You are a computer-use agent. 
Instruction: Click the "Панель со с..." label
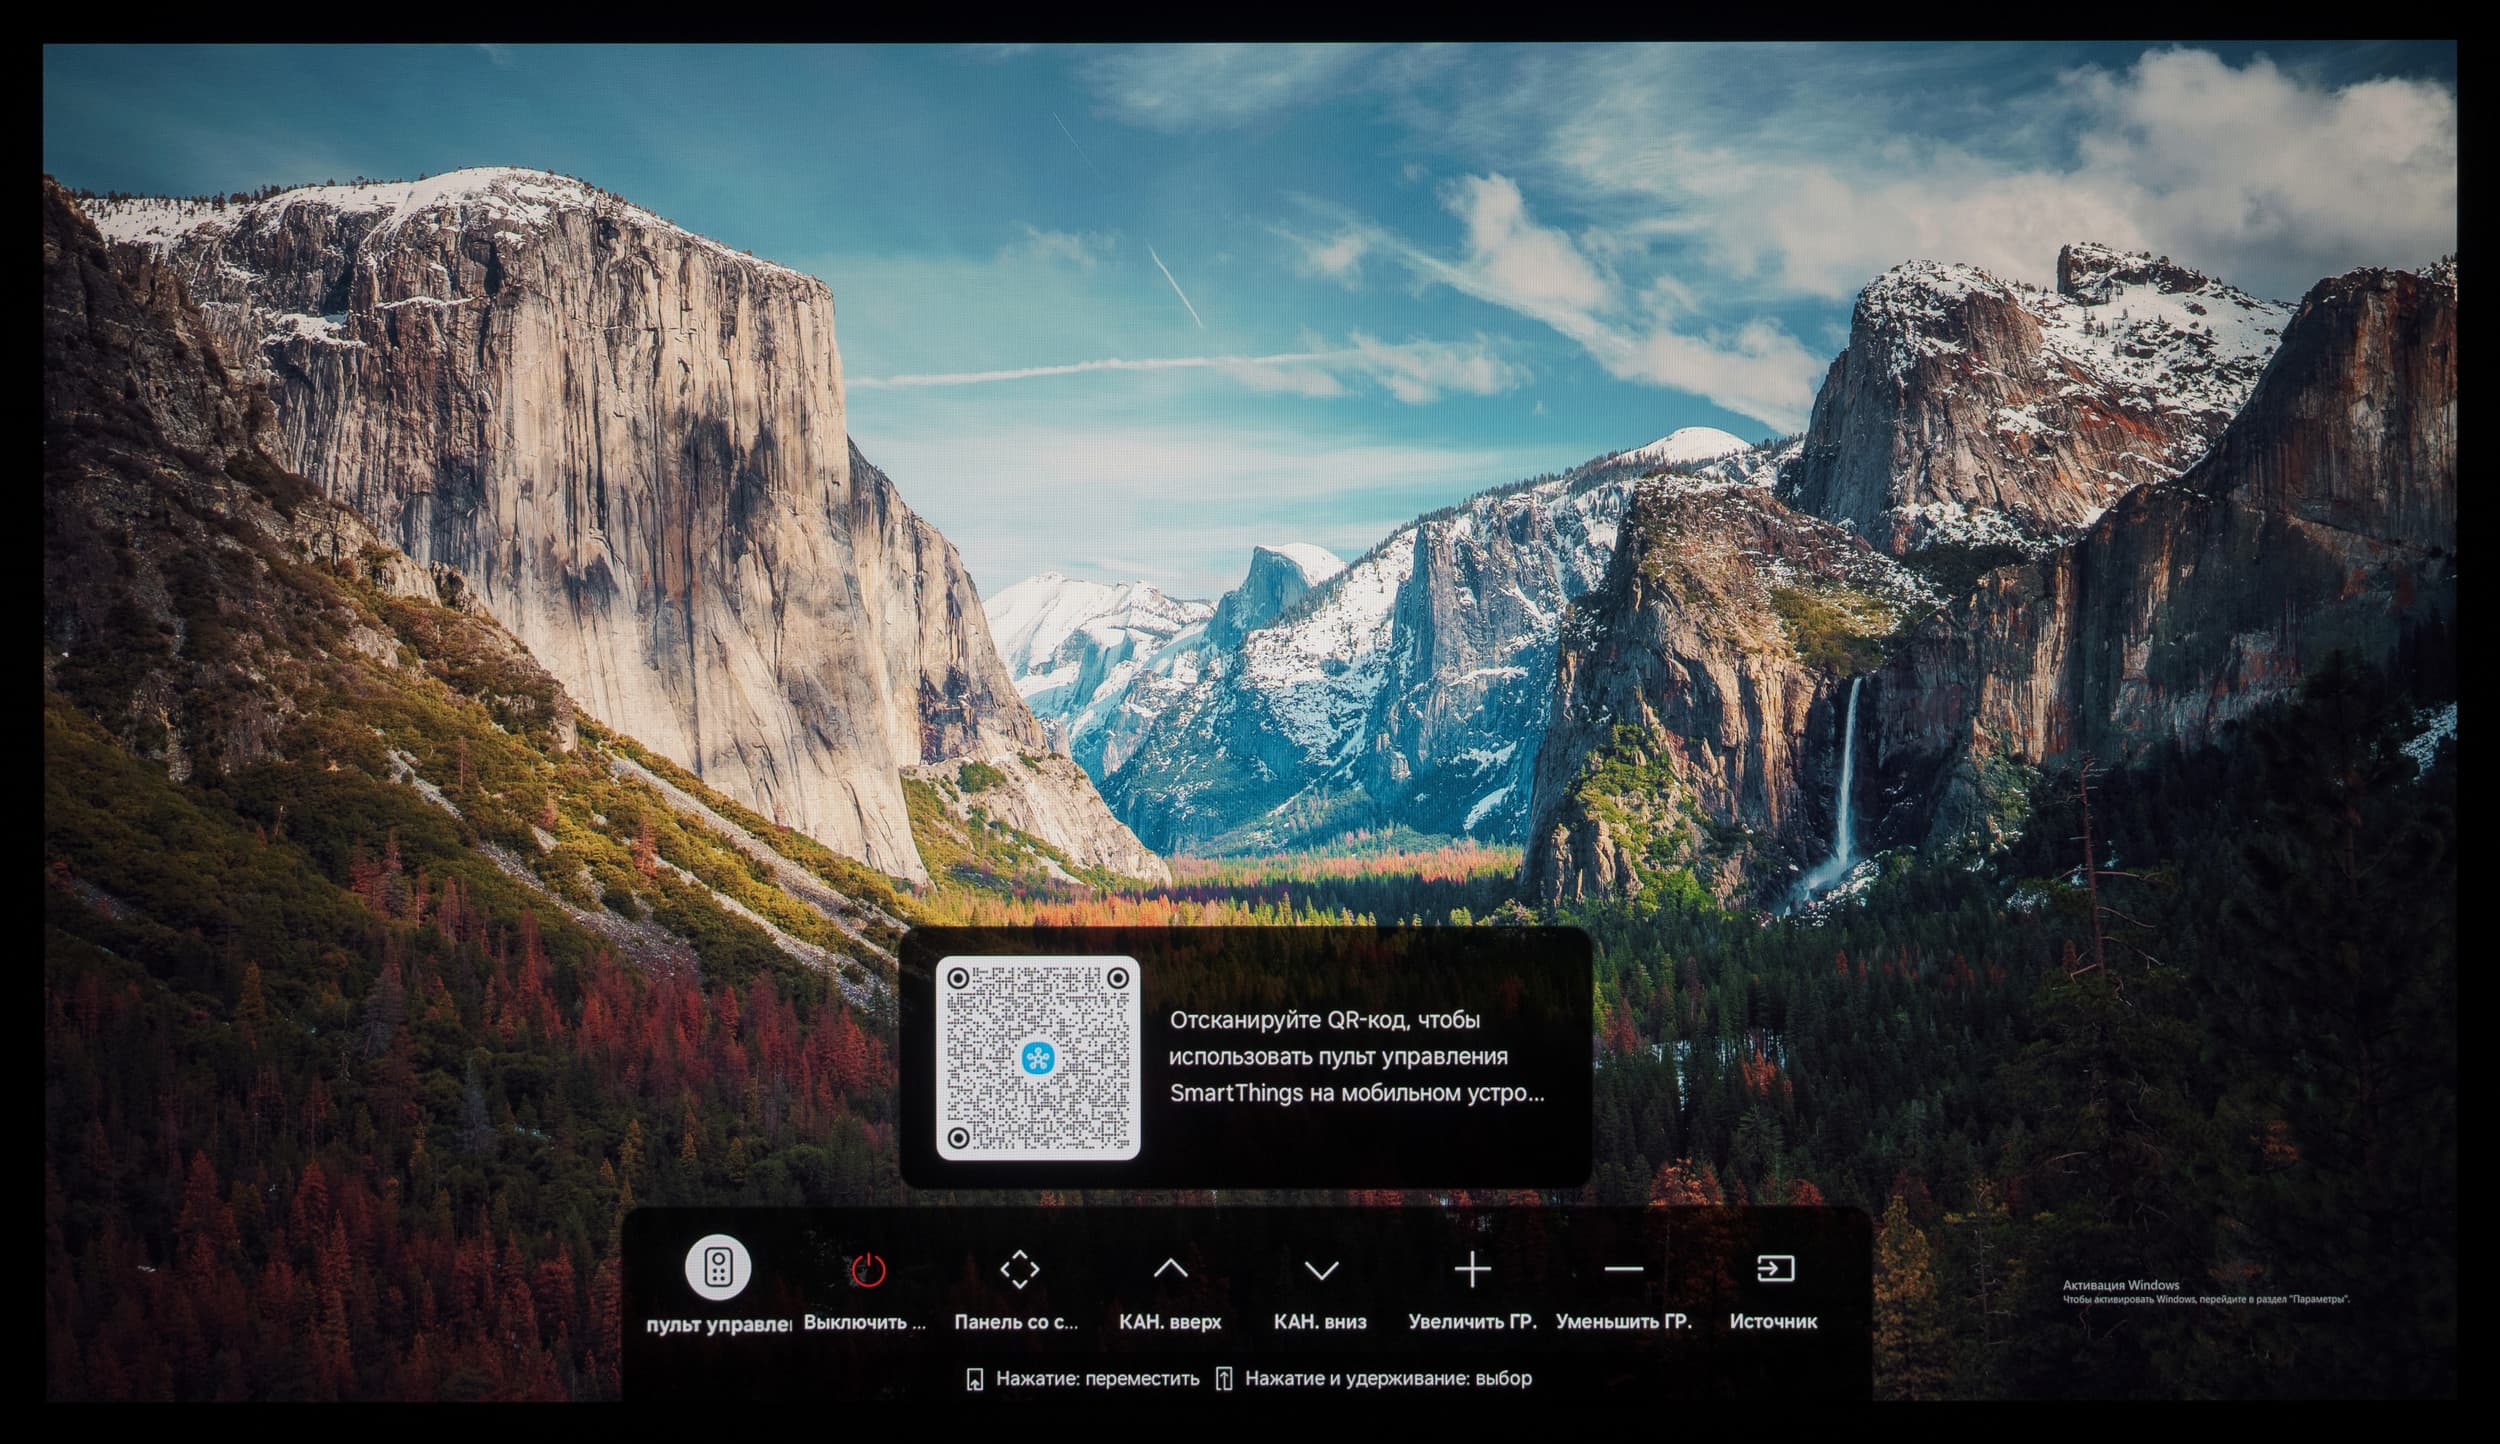pyautogui.click(x=1016, y=1322)
